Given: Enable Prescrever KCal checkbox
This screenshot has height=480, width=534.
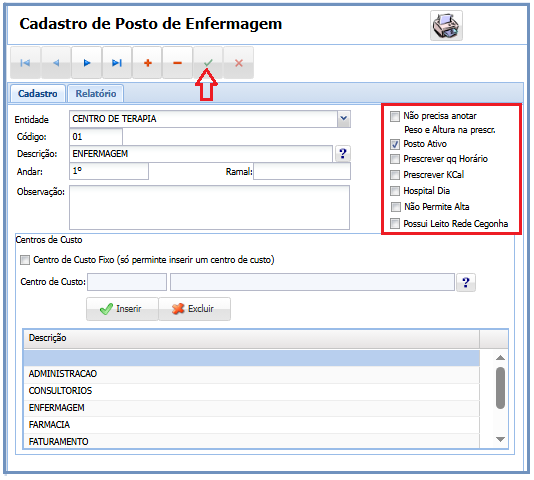Looking at the screenshot, I should [x=395, y=175].
